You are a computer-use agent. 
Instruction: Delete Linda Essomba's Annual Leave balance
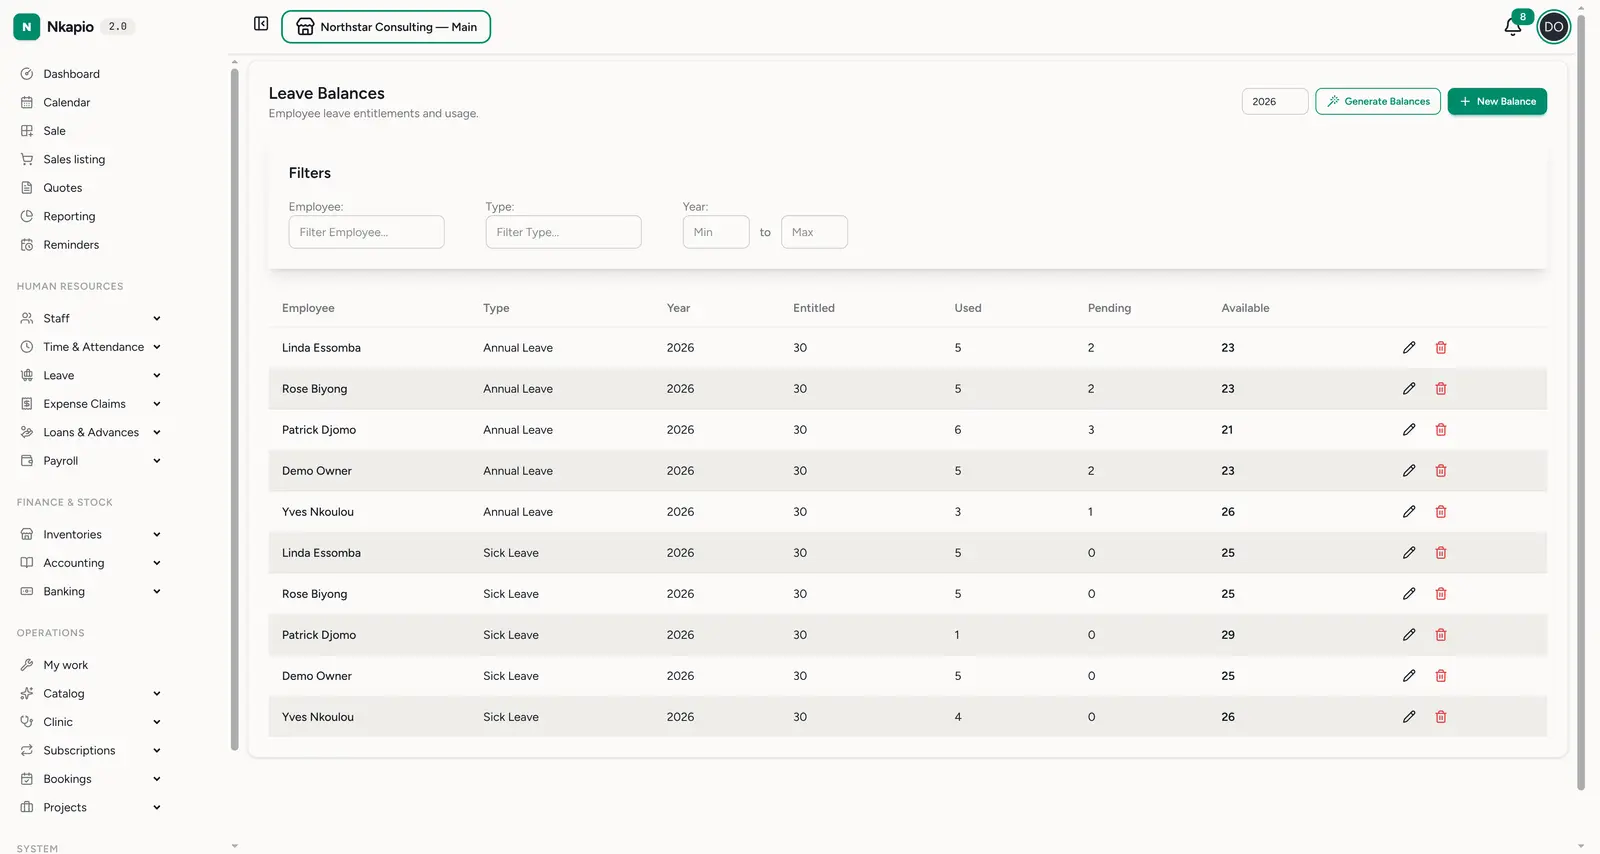click(x=1441, y=348)
